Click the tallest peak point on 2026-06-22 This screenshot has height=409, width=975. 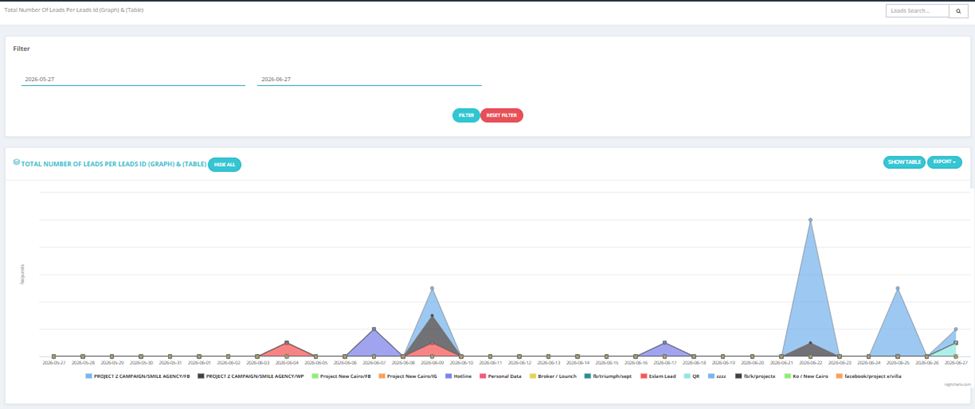810,220
